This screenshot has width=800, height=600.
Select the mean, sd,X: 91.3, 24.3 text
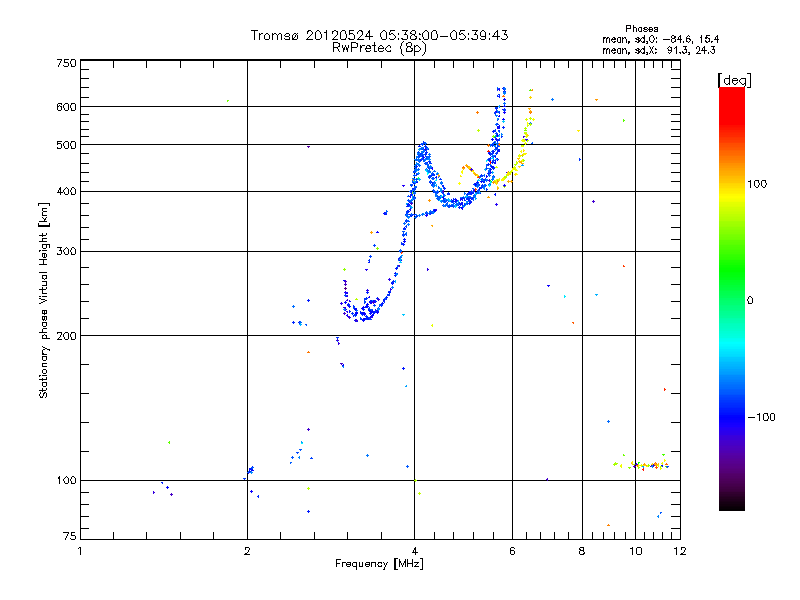(659, 50)
